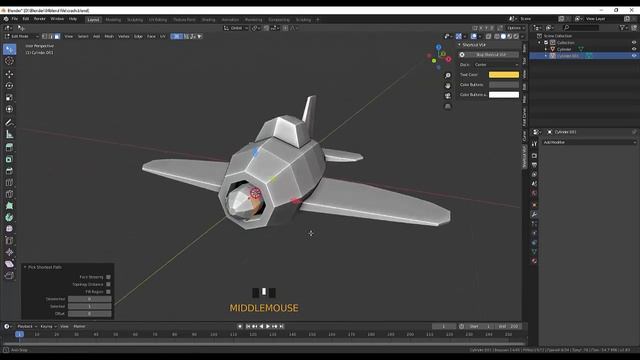Open Material properties tab icon

(x=534, y=261)
